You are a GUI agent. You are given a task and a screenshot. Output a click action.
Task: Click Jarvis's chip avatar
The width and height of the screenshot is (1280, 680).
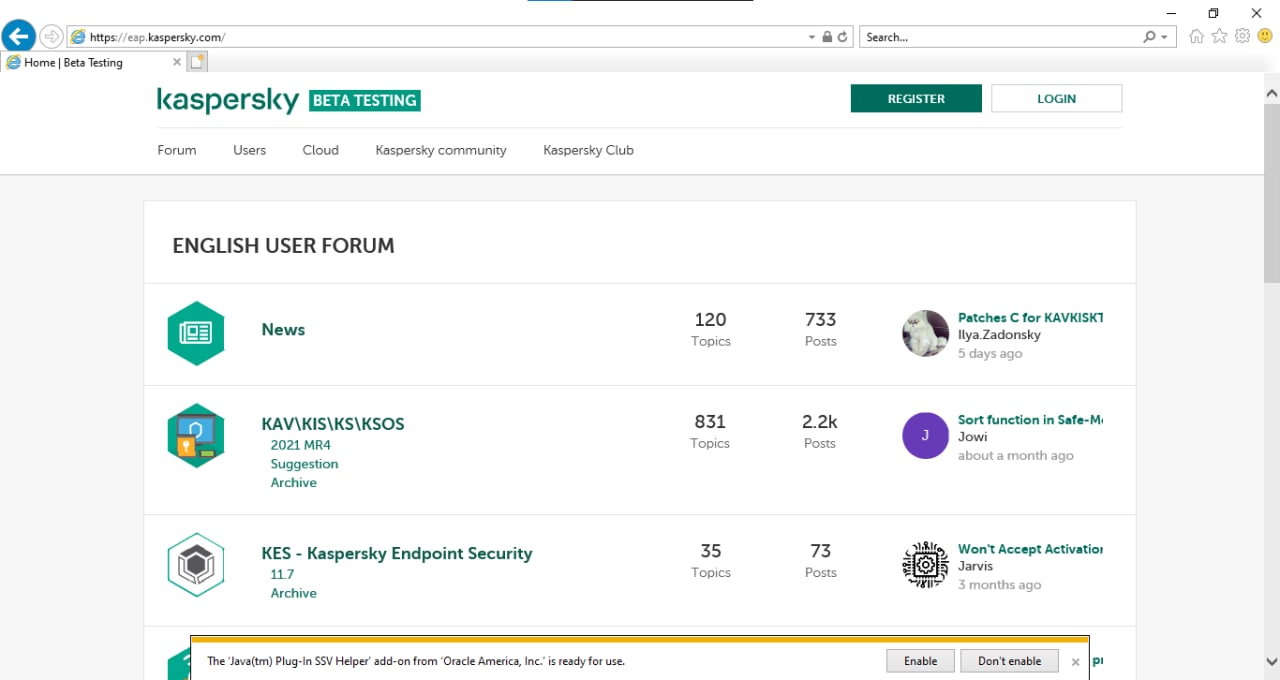click(925, 565)
